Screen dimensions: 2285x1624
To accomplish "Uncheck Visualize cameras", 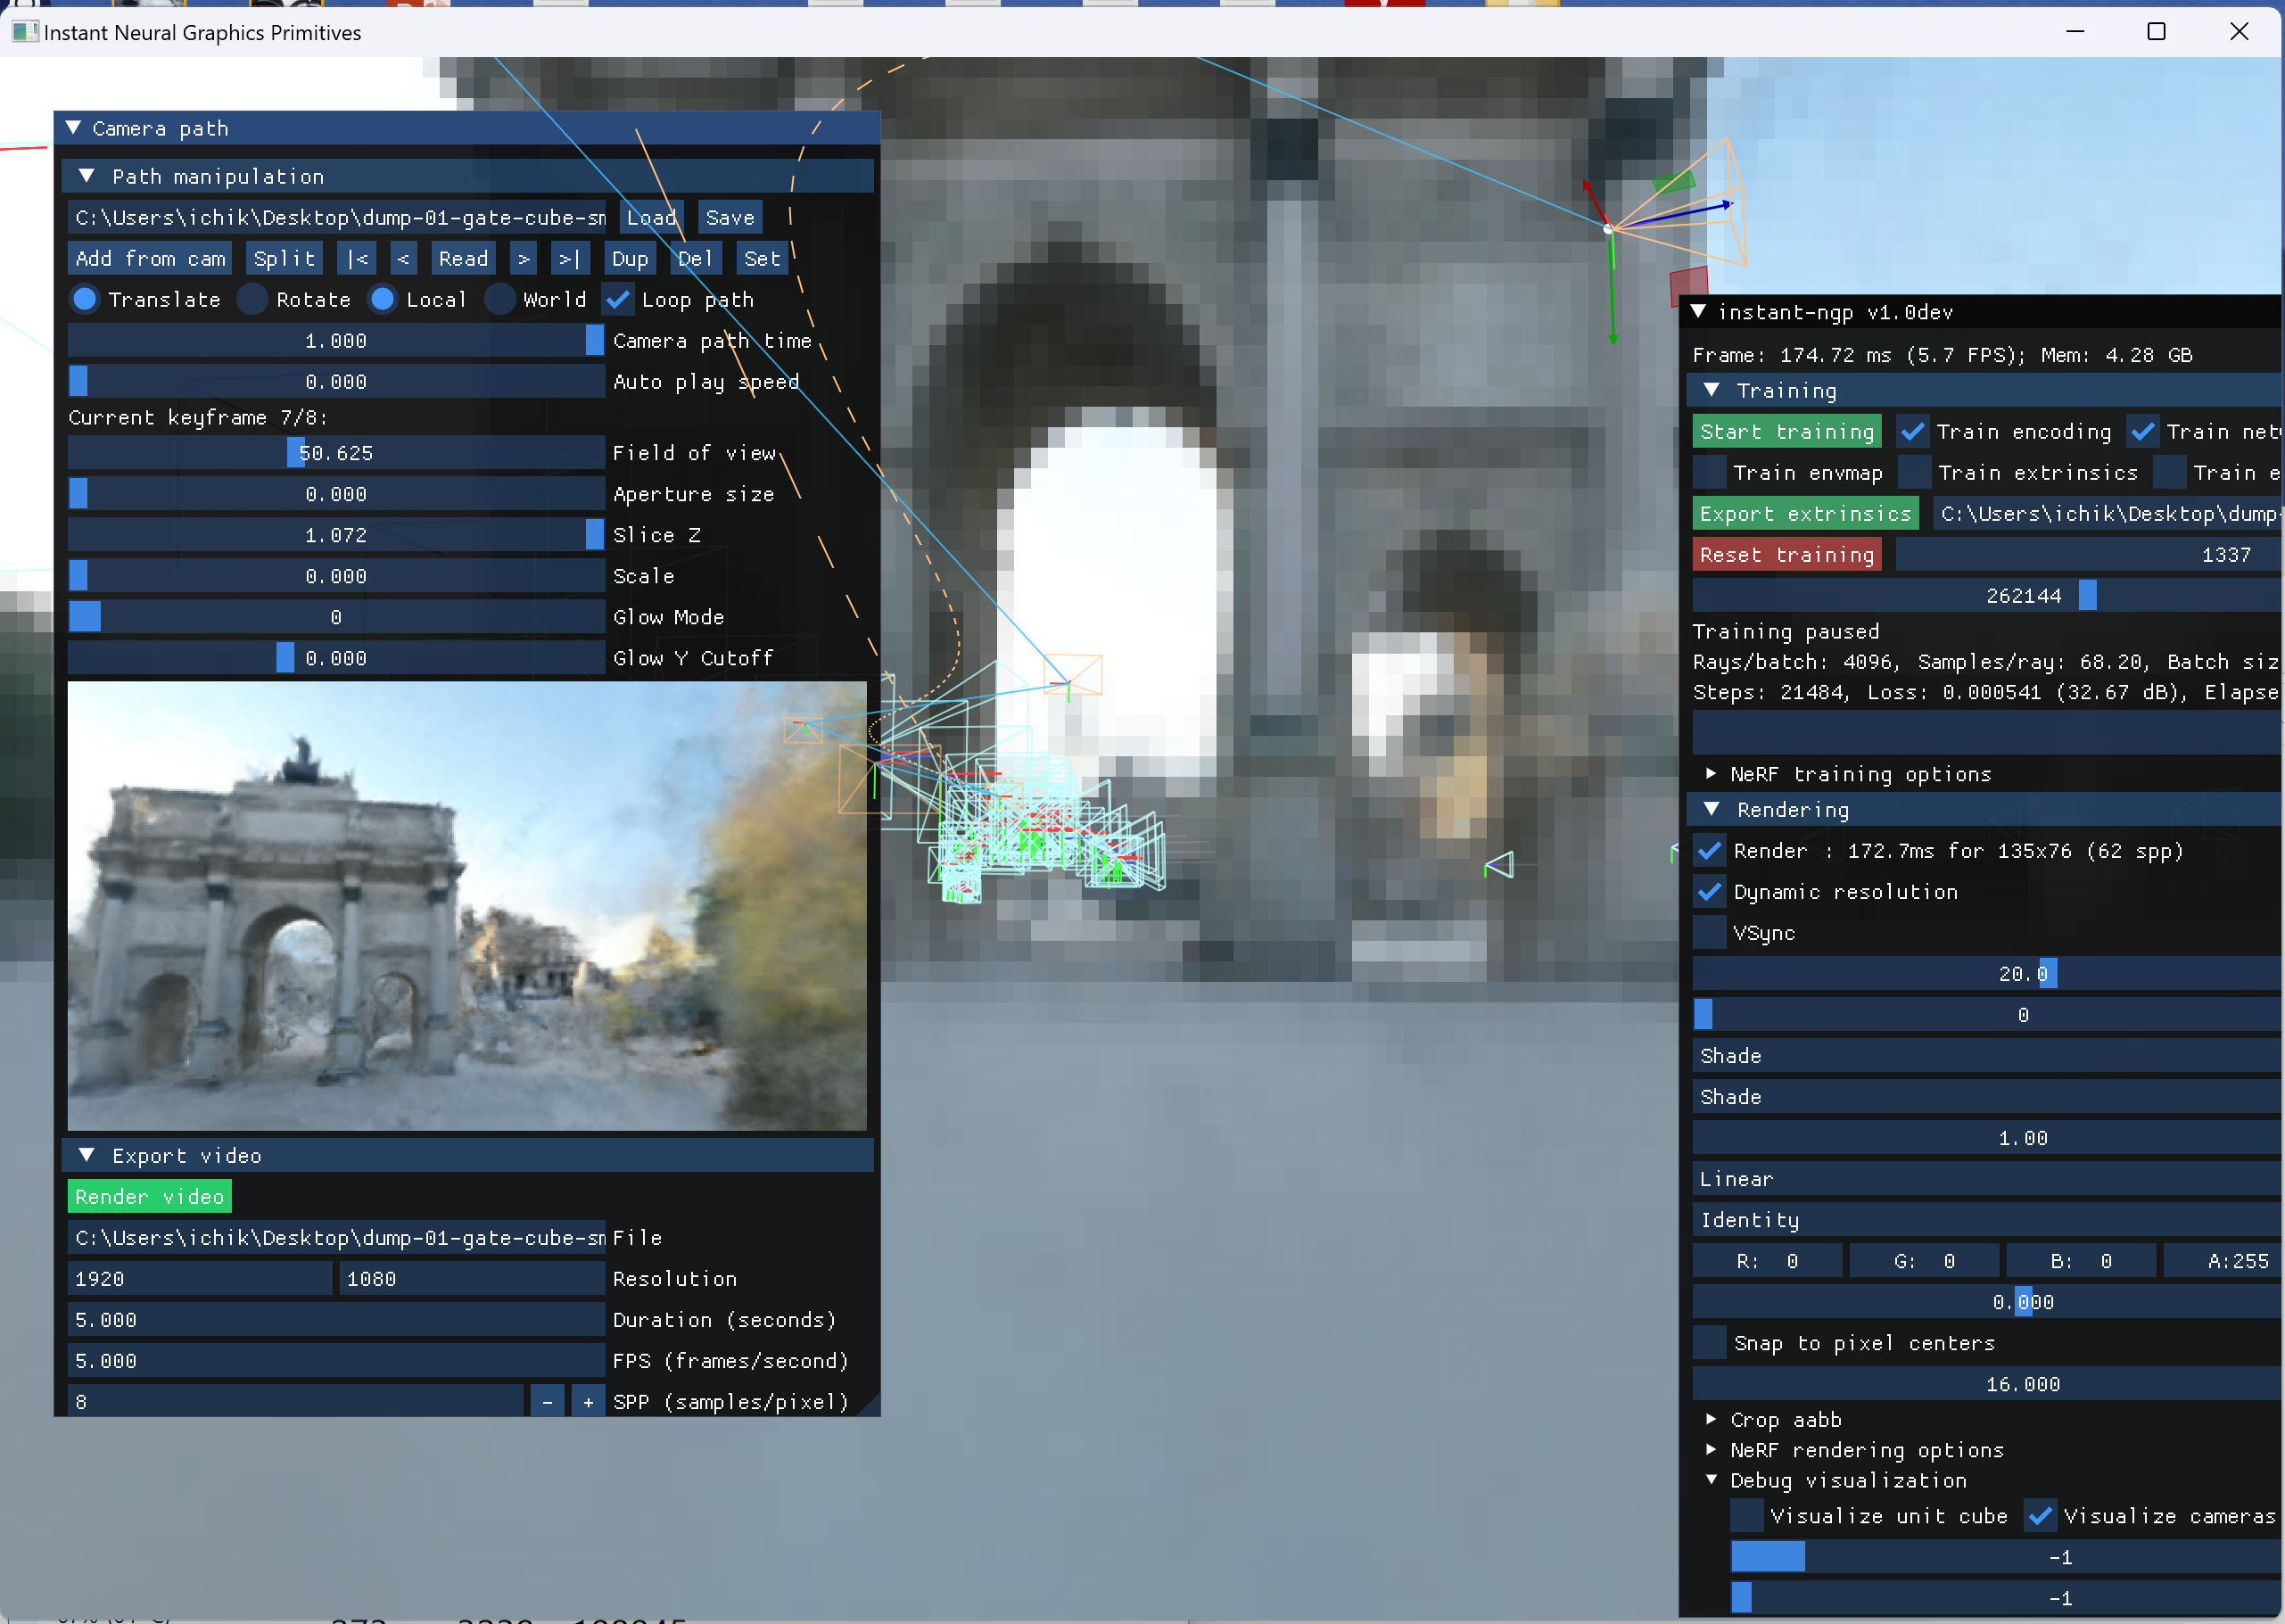I will [2041, 1516].
